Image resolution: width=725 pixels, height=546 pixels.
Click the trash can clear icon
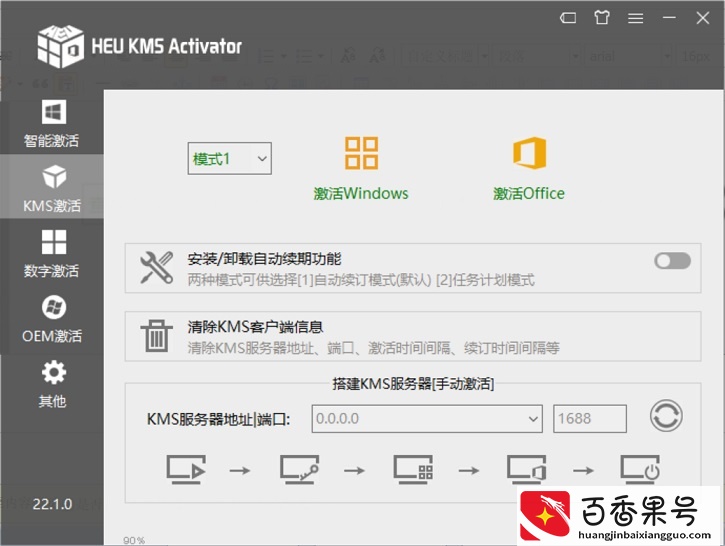click(x=156, y=336)
